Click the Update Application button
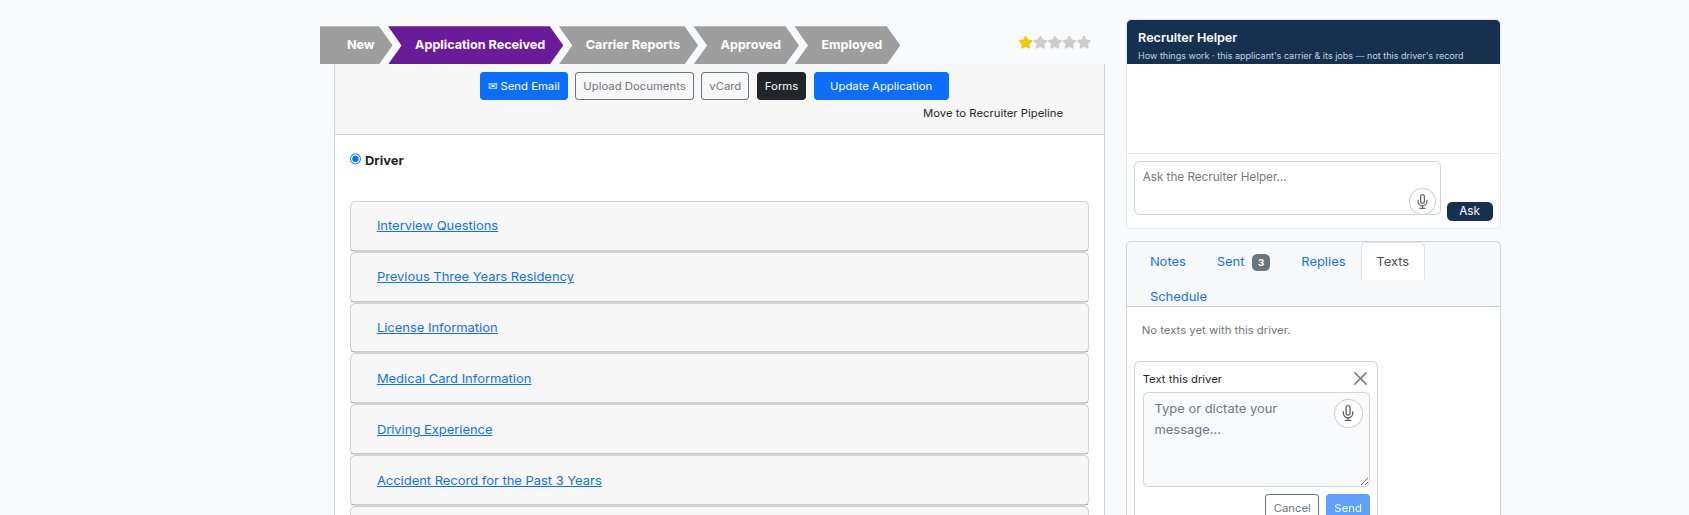The image size is (1689, 515). coord(881,86)
